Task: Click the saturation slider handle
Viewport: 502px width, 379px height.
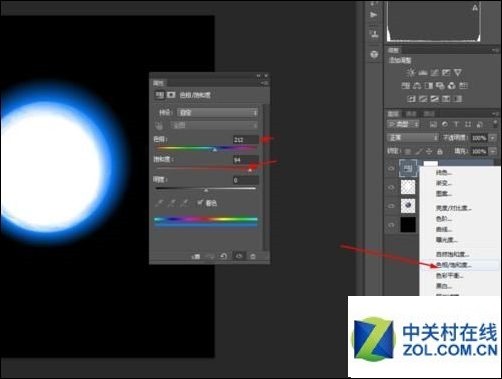Action: coord(250,170)
